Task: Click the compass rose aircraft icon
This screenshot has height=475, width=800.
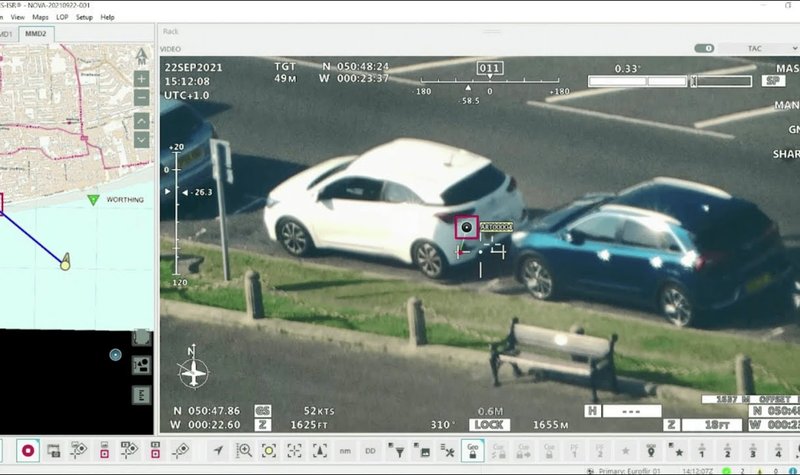Action: pyautogui.click(x=193, y=373)
